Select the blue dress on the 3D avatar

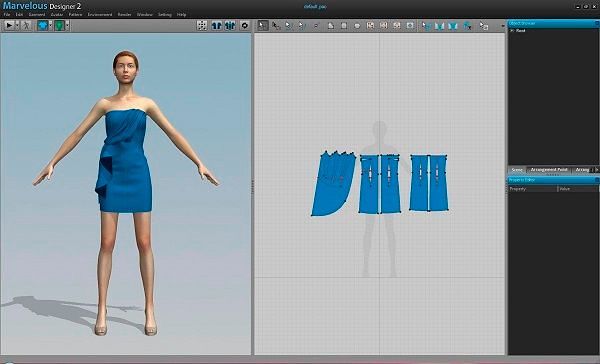[x=125, y=161]
